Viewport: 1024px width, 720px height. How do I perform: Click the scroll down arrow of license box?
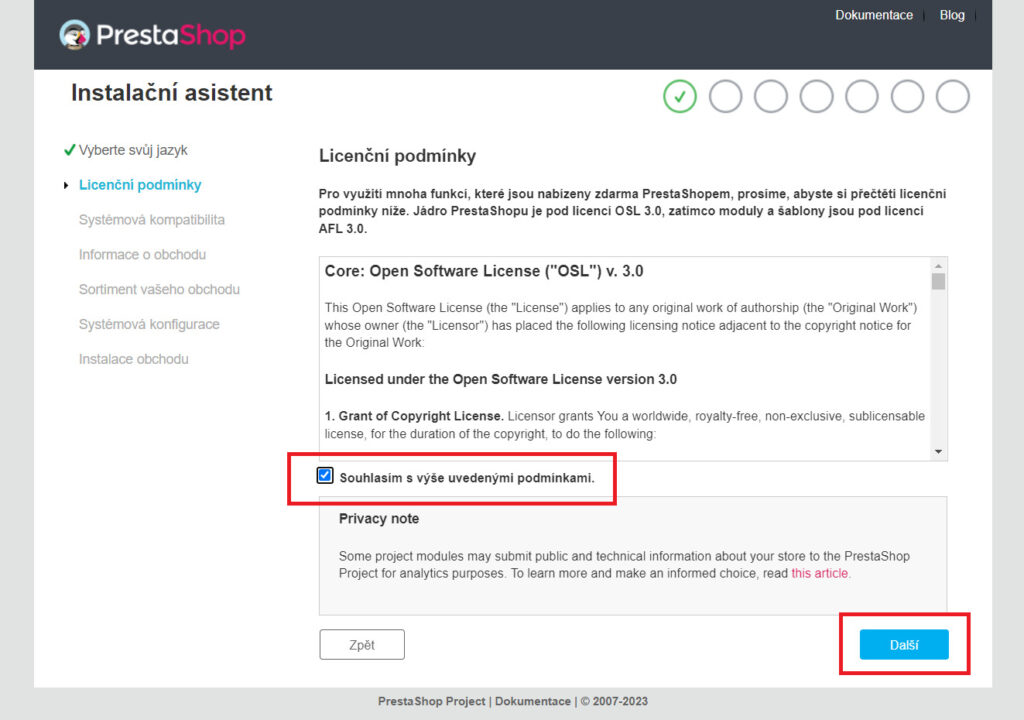[x=938, y=451]
